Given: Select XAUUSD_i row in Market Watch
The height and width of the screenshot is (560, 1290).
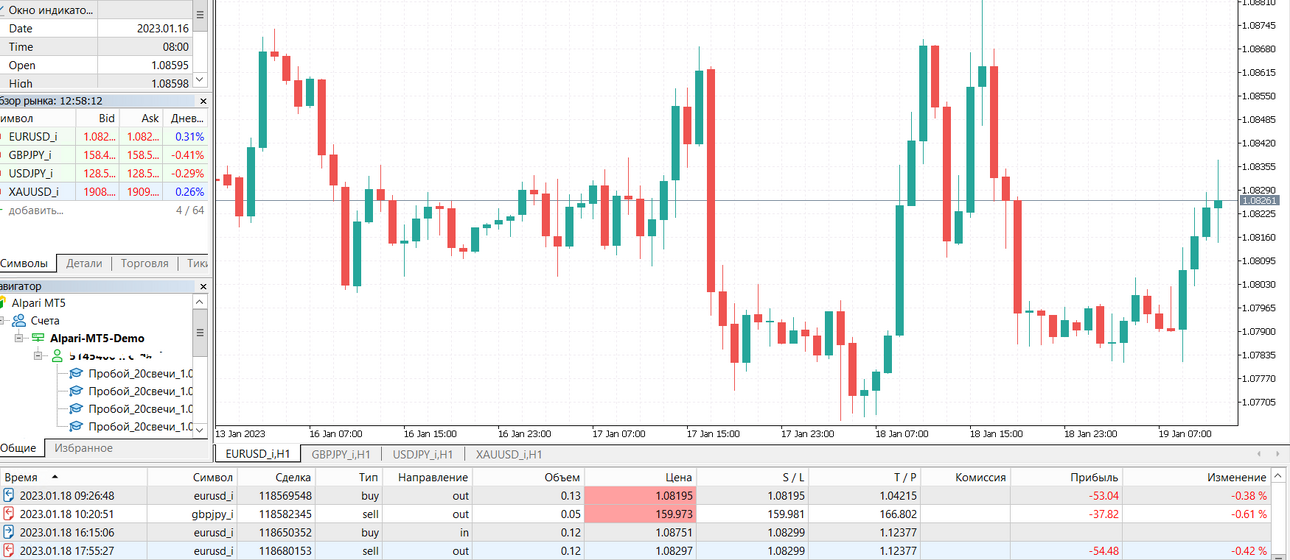Looking at the screenshot, I should pos(104,191).
